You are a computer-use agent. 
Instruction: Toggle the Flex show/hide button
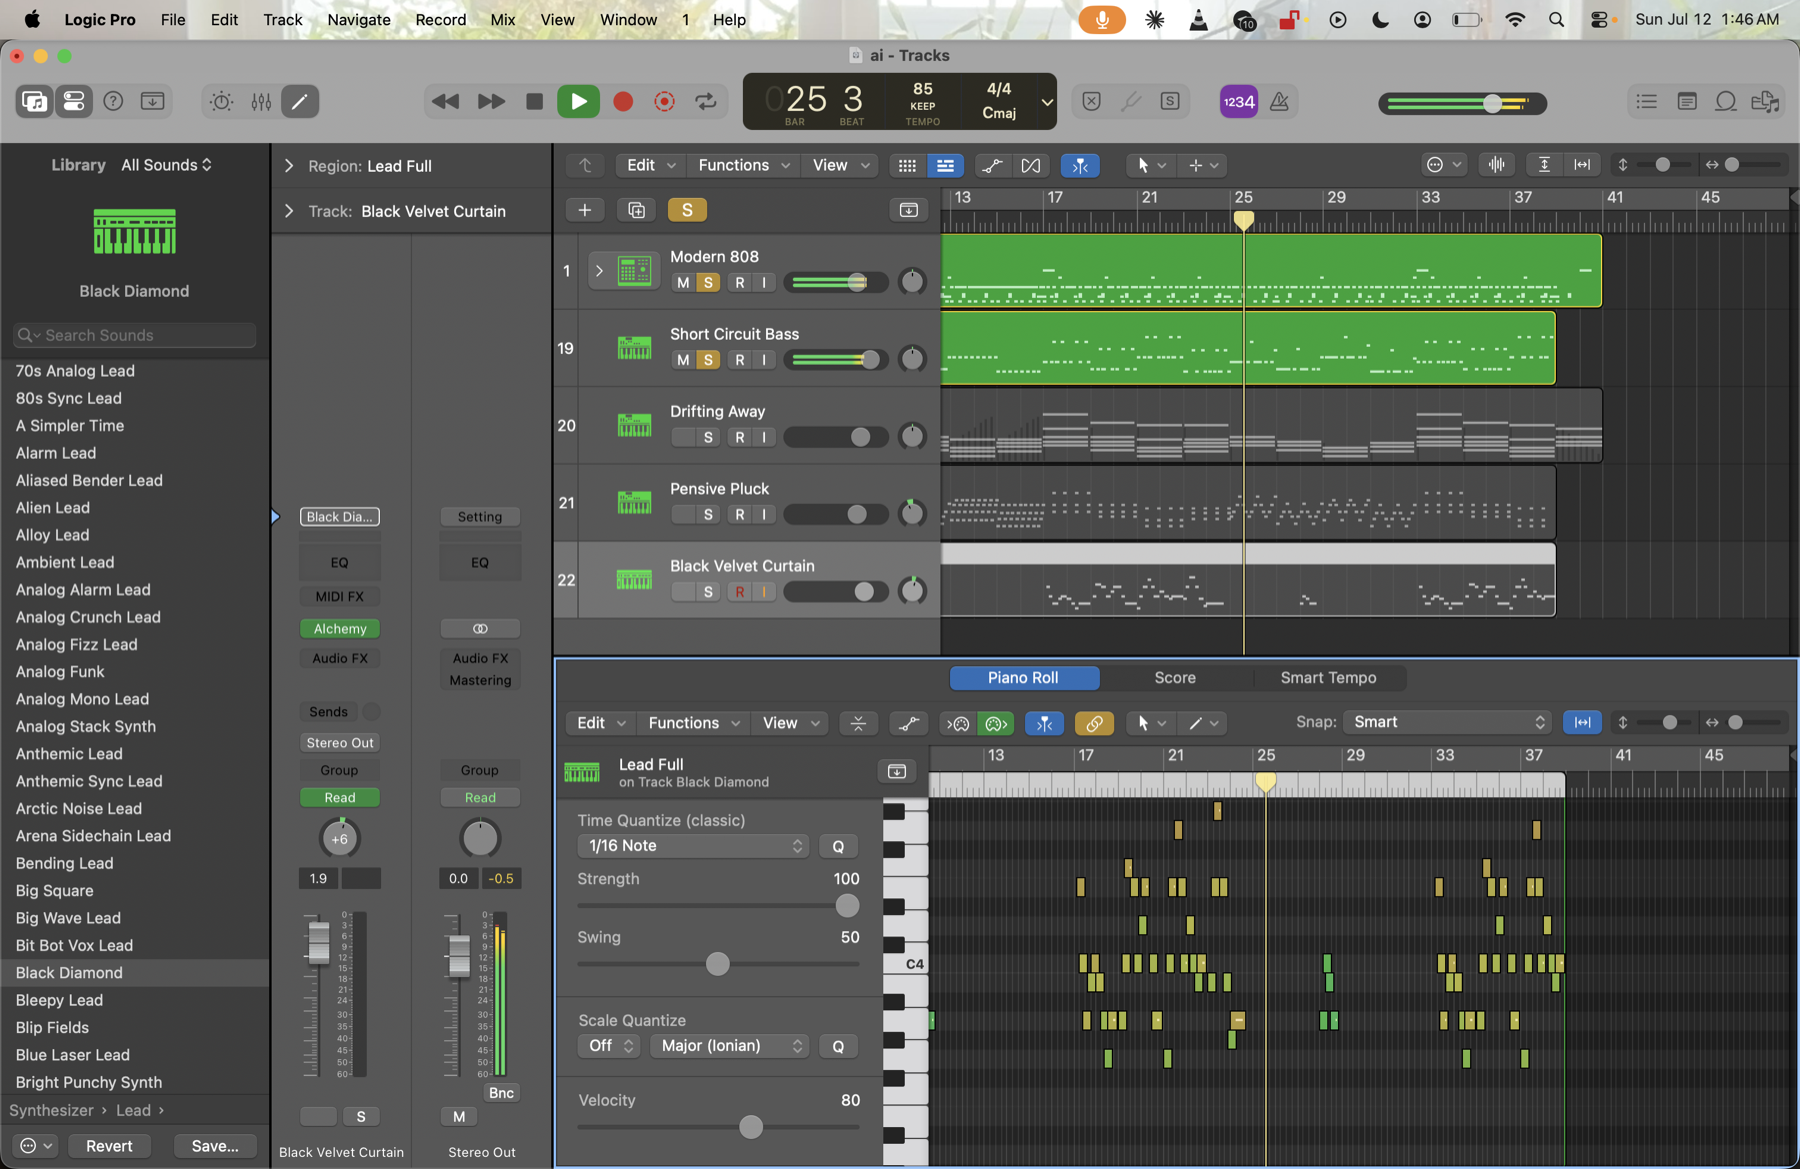coord(1030,165)
